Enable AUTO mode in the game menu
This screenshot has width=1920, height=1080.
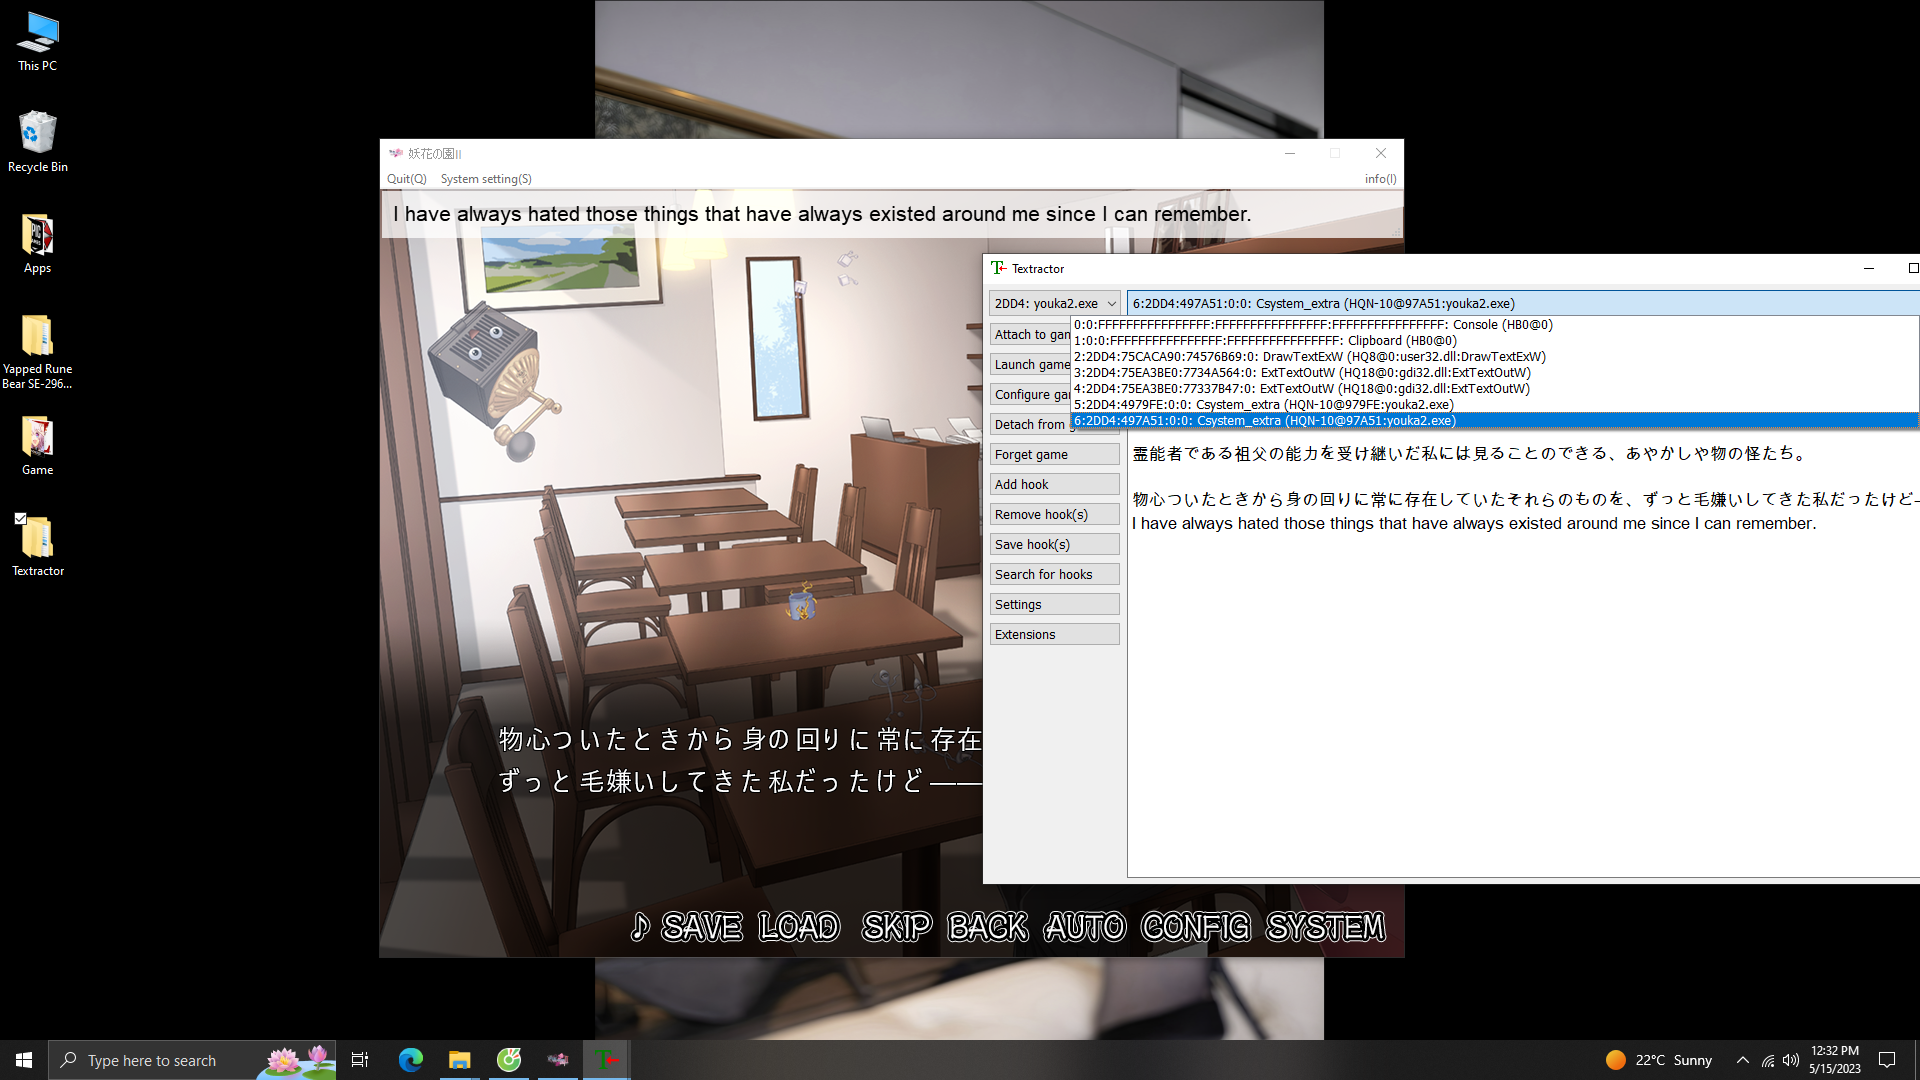[1084, 927]
